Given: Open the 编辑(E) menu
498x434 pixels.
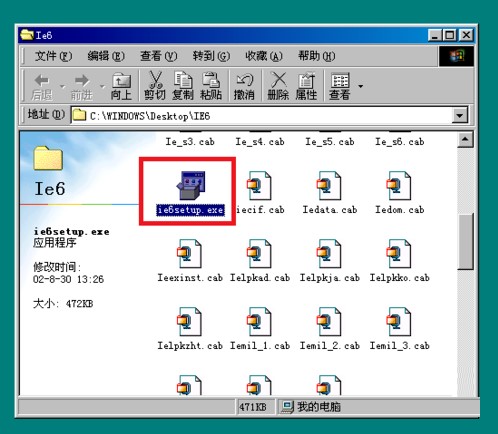Looking at the screenshot, I should point(106,56).
